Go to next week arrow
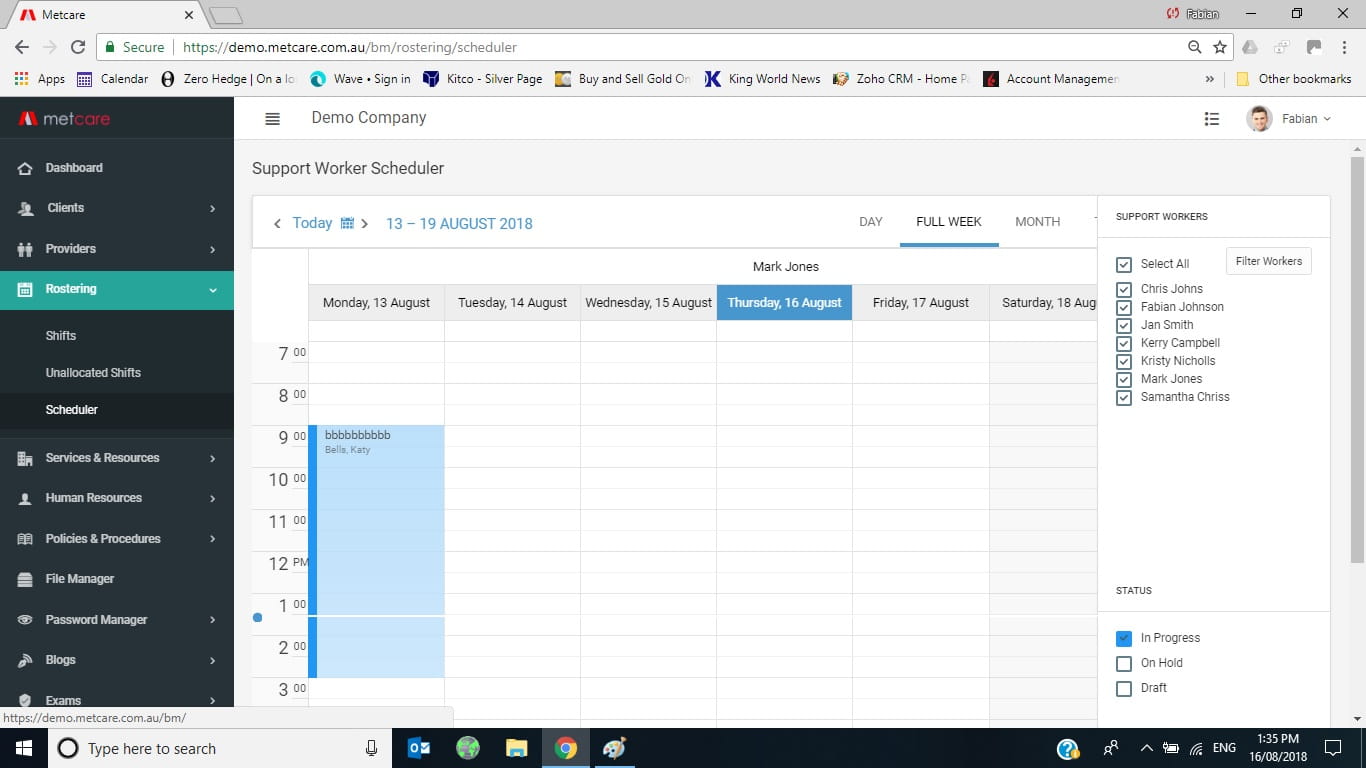 [365, 224]
